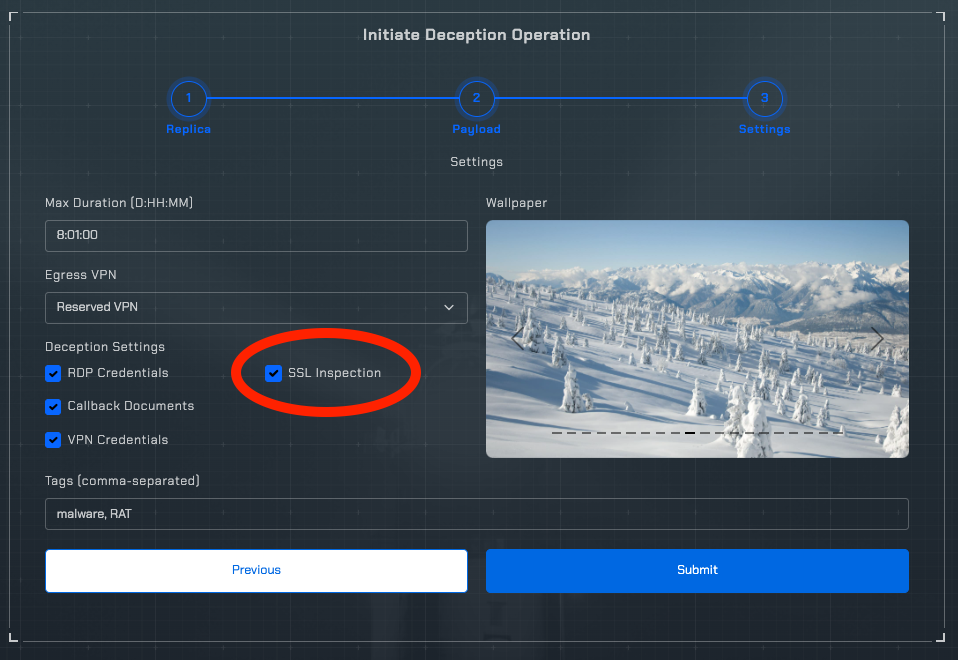The width and height of the screenshot is (958, 660).
Task: Click the Egress VPN dropdown chevron
Action: tap(449, 307)
